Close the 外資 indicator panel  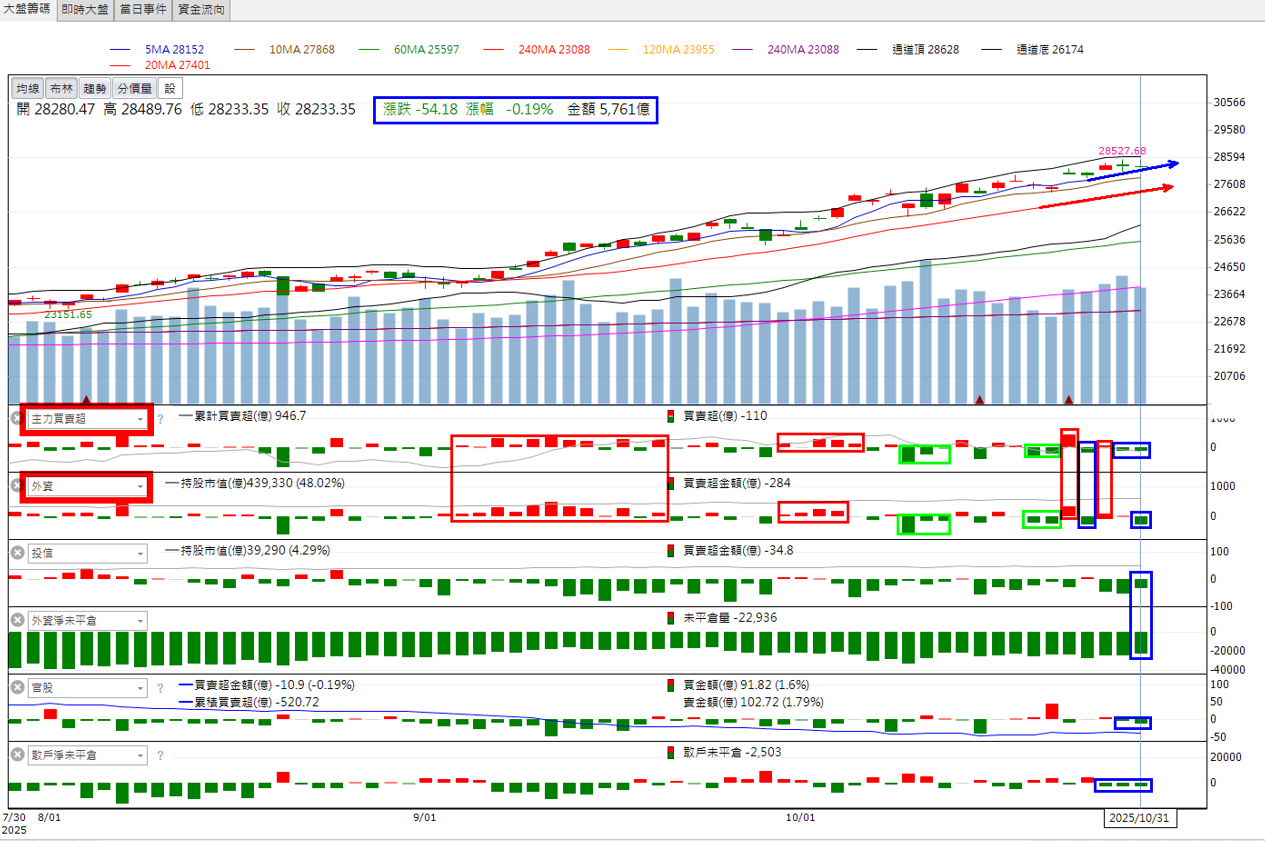tap(16, 485)
